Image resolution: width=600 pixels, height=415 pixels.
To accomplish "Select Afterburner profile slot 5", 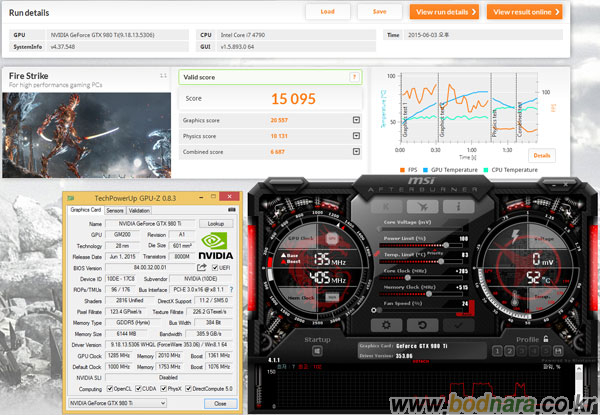I will pos(546,351).
